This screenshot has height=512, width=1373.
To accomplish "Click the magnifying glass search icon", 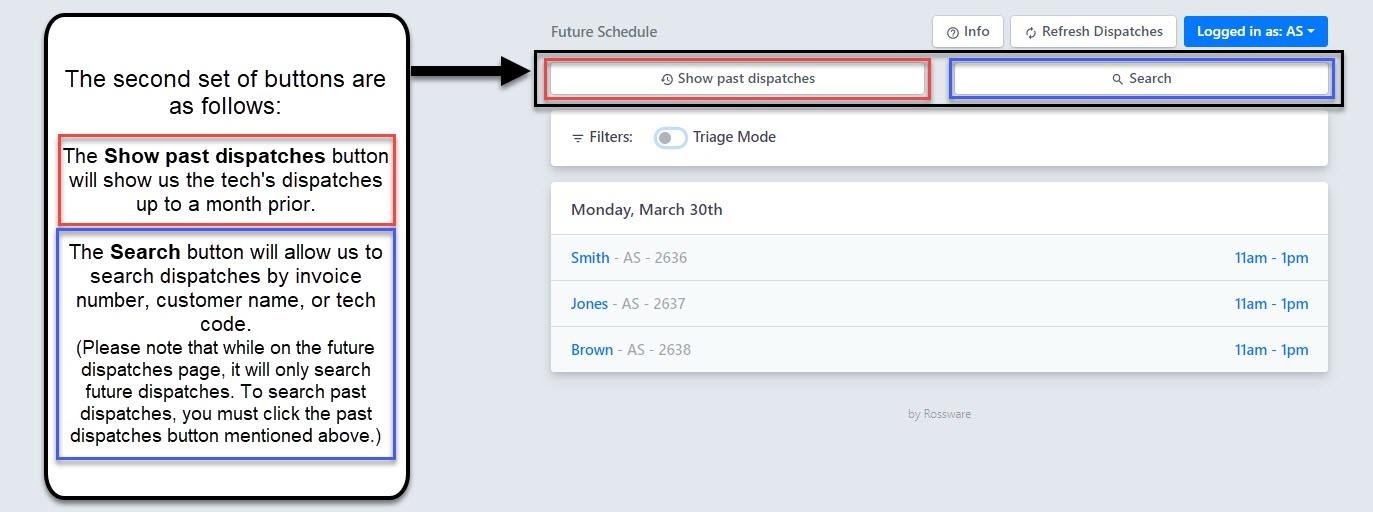I will click(1118, 79).
